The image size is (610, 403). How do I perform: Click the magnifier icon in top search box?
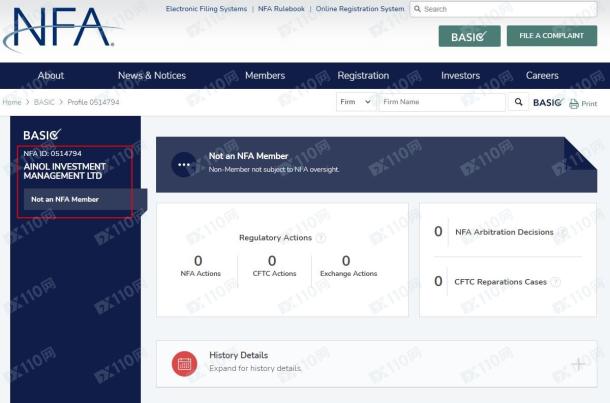coord(417,9)
